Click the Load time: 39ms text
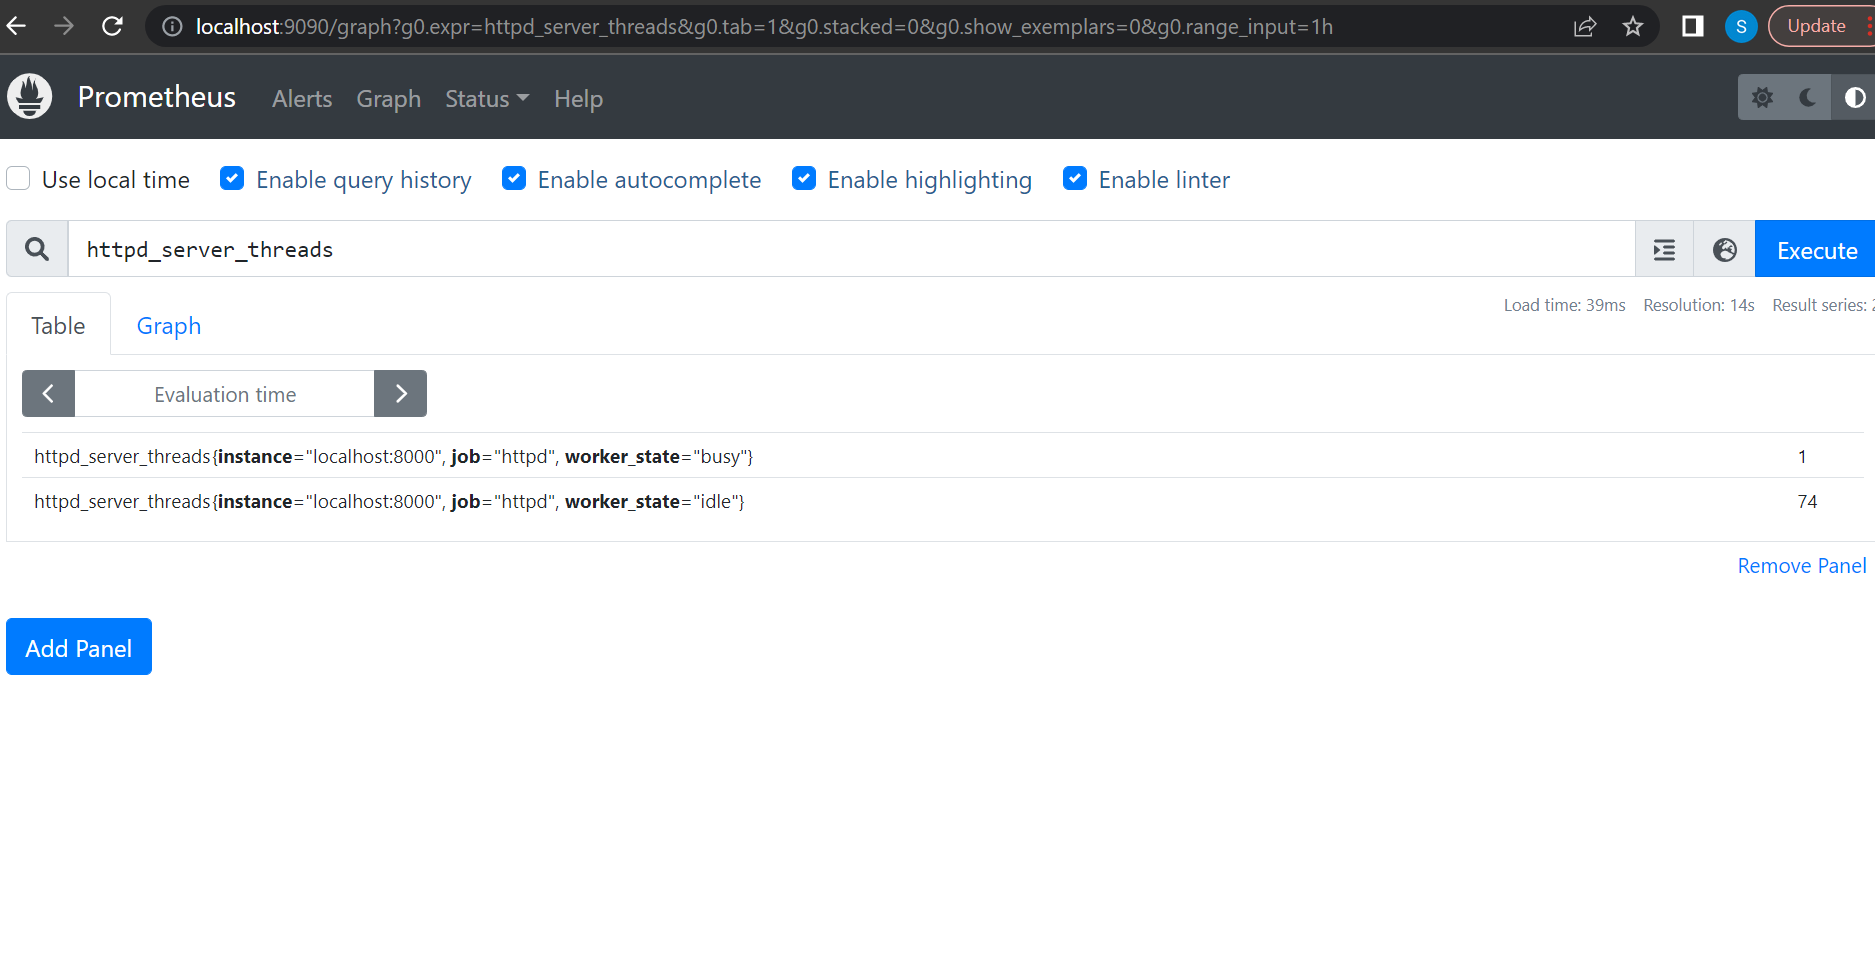The height and width of the screenshot is (963, 1875). click(x=1565, y=305)
